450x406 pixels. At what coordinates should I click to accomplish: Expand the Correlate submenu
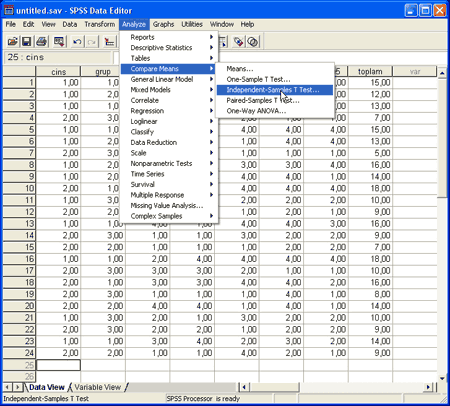169,100
